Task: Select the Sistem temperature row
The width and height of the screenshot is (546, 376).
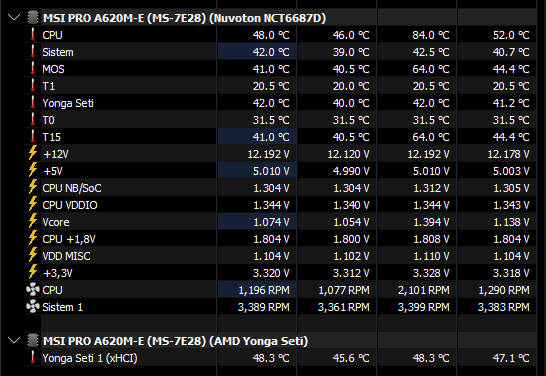Action: tap(280, 52)
